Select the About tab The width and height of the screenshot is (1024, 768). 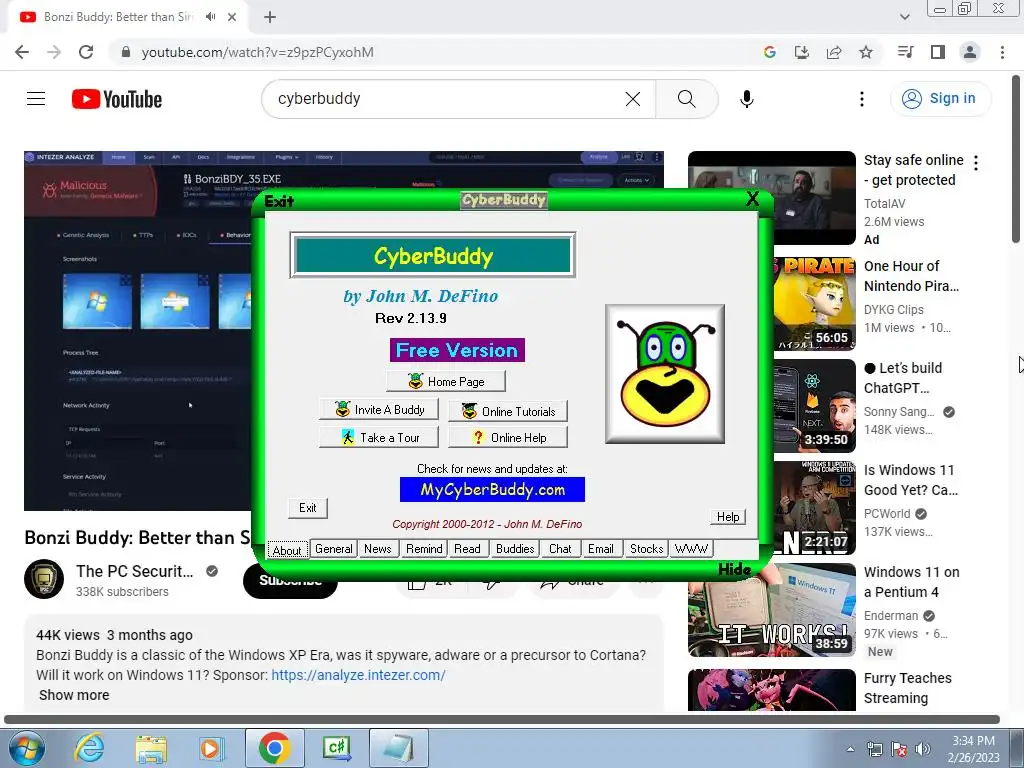(x=287, y=550)
